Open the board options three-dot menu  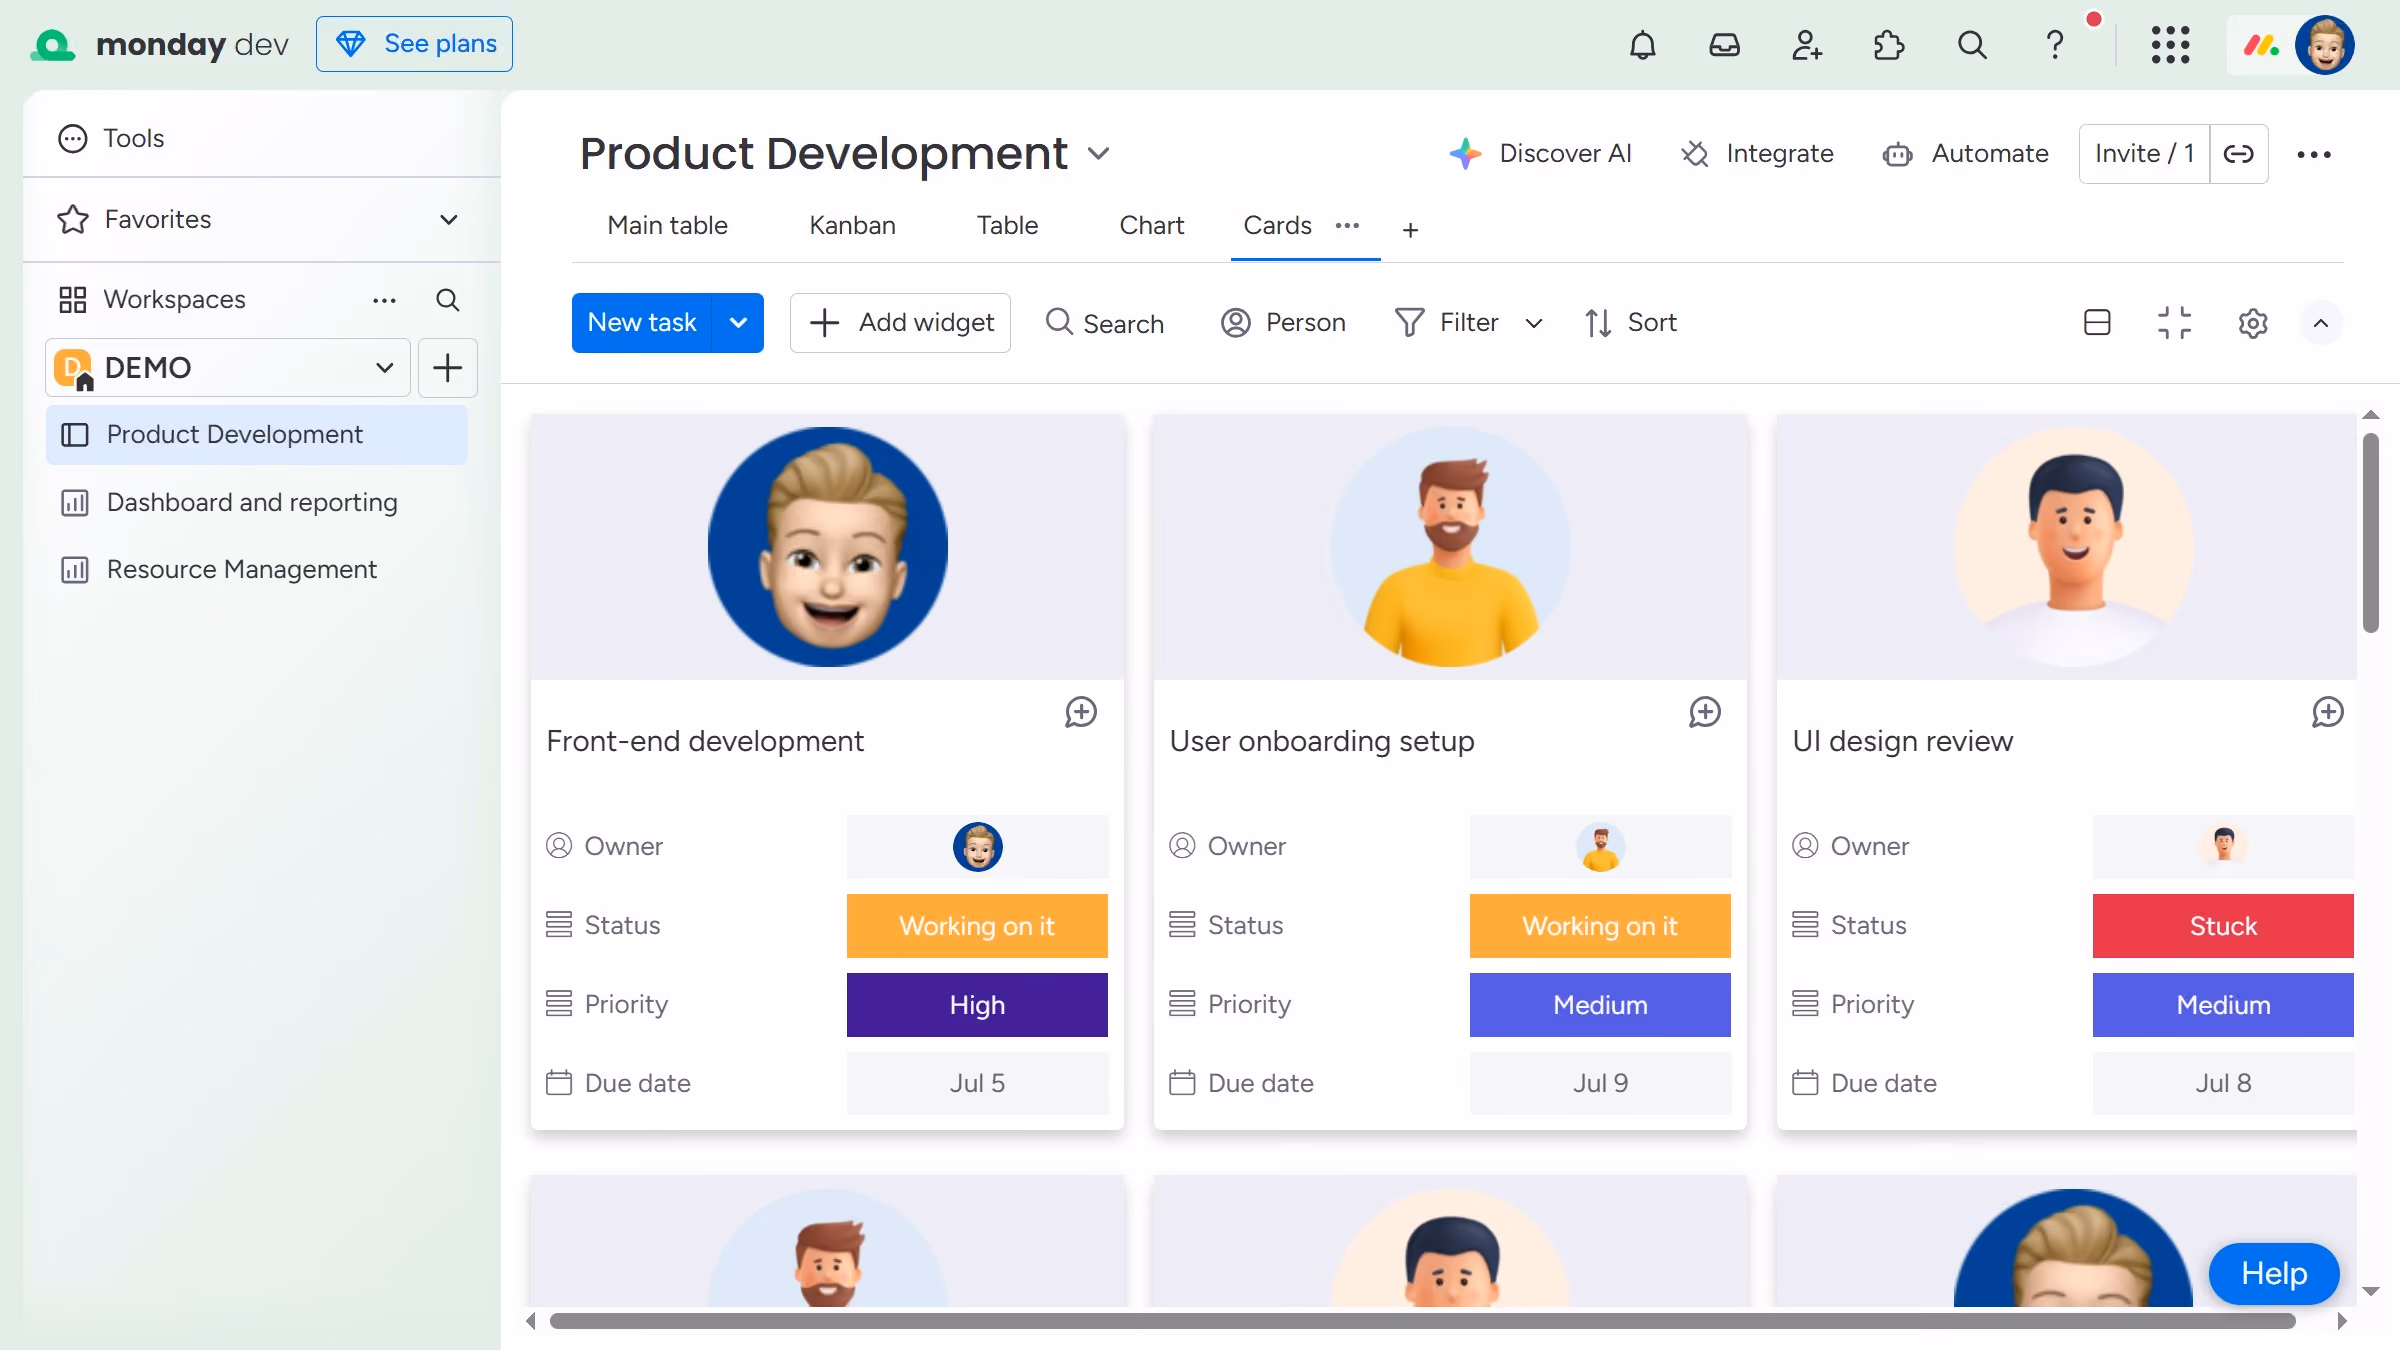(2313, 154)
